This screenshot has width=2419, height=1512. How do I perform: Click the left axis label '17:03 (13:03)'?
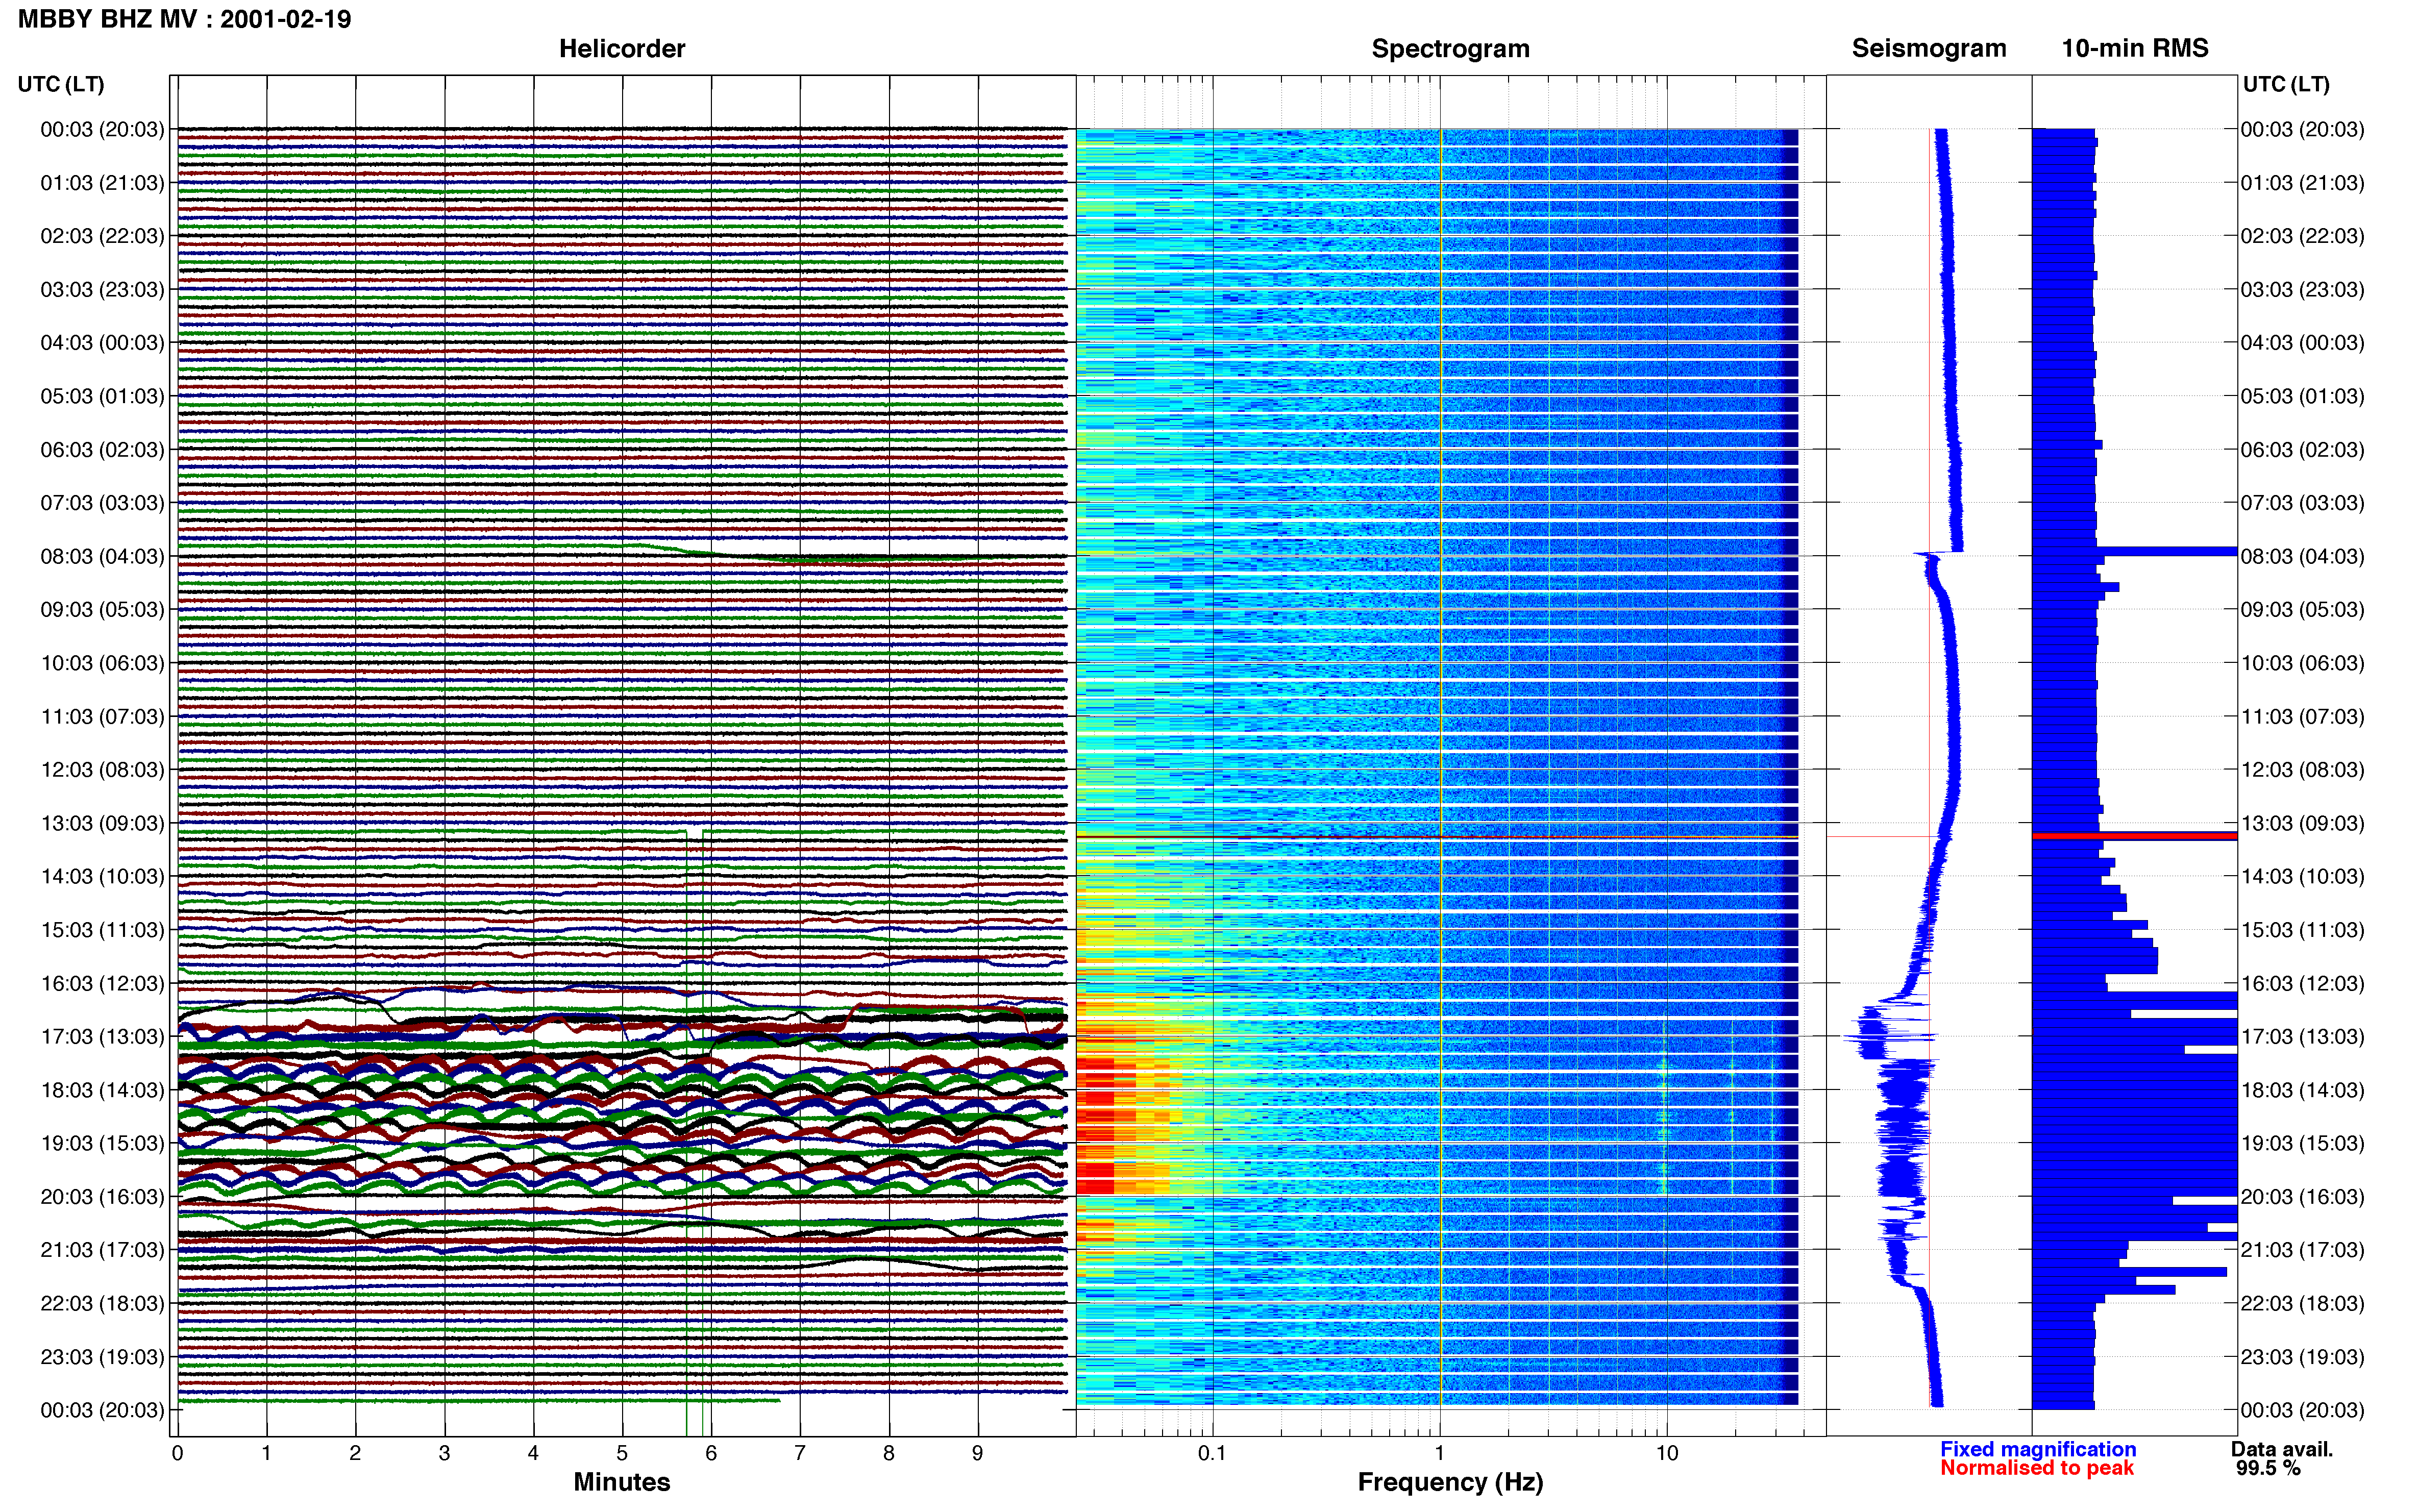click(x=102, y=1036)
